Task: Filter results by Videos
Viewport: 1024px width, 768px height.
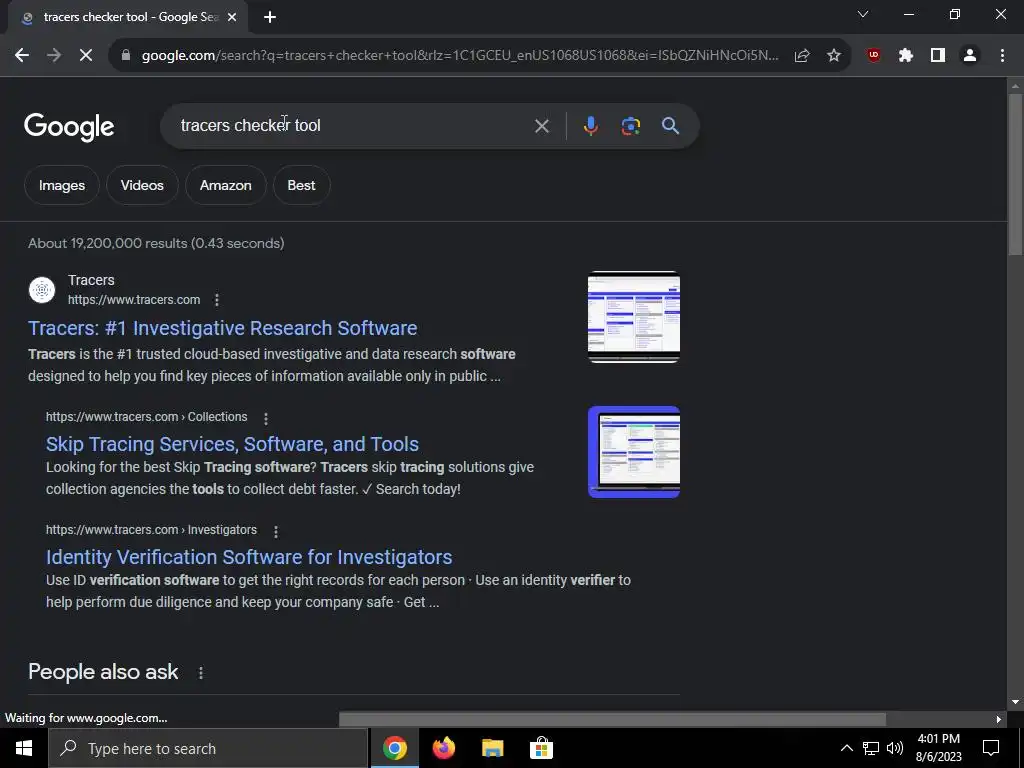Action: tap(142, 185)
